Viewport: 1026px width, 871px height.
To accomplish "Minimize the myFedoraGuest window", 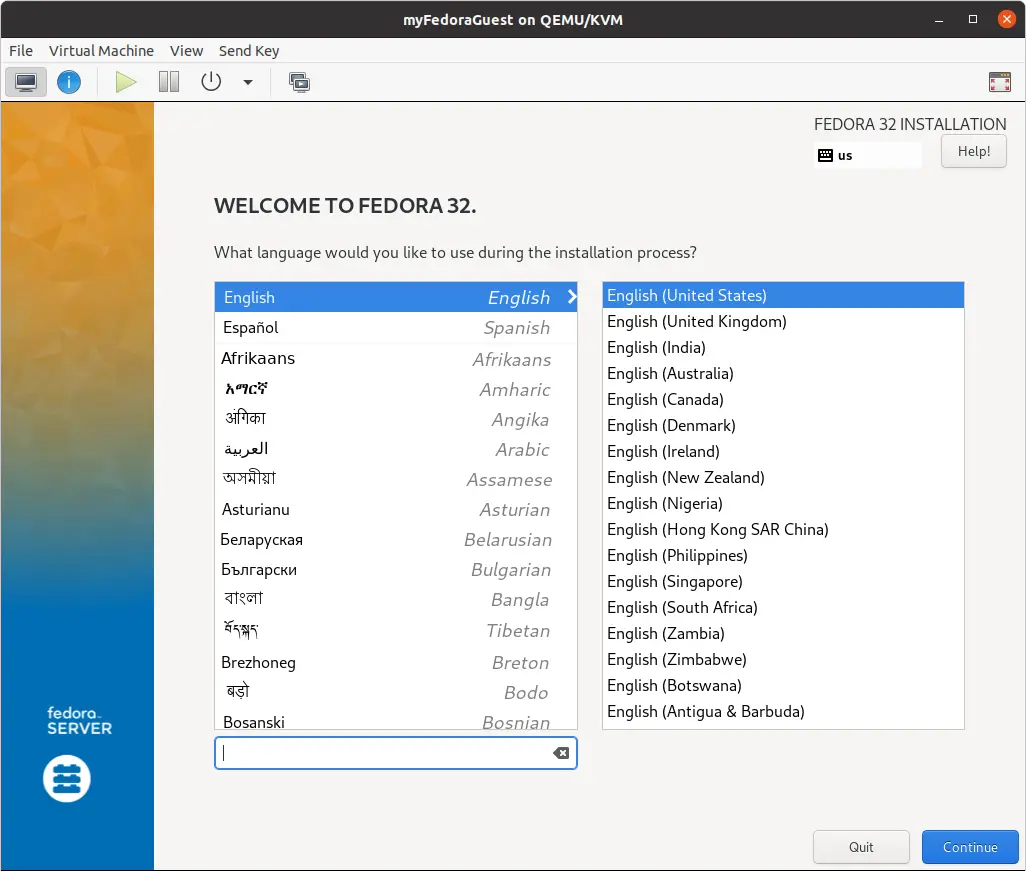I will pyautogui.click(x=939, y=20).
